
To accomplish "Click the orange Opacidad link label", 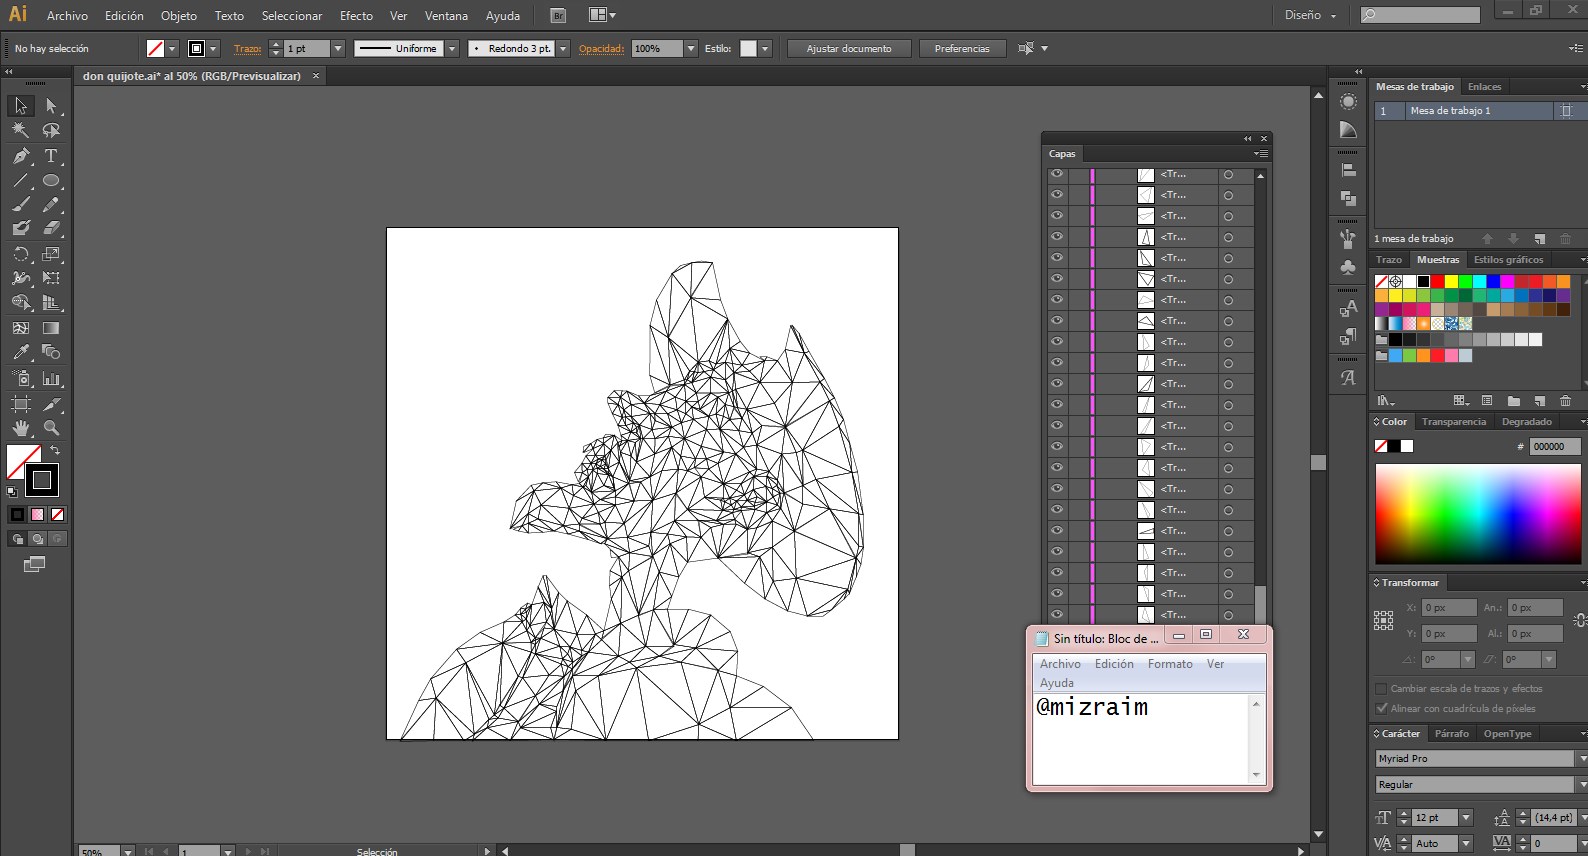I will click(x=601, y=48).
